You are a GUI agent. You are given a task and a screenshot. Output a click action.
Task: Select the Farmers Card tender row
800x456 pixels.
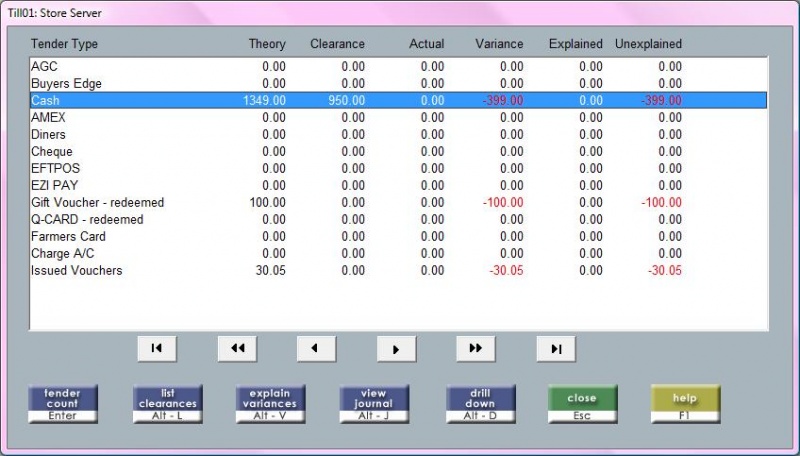click(398, 236)
